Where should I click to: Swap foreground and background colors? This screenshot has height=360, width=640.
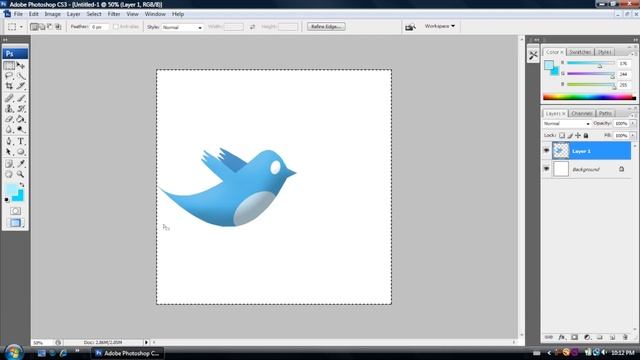[22, 185]
